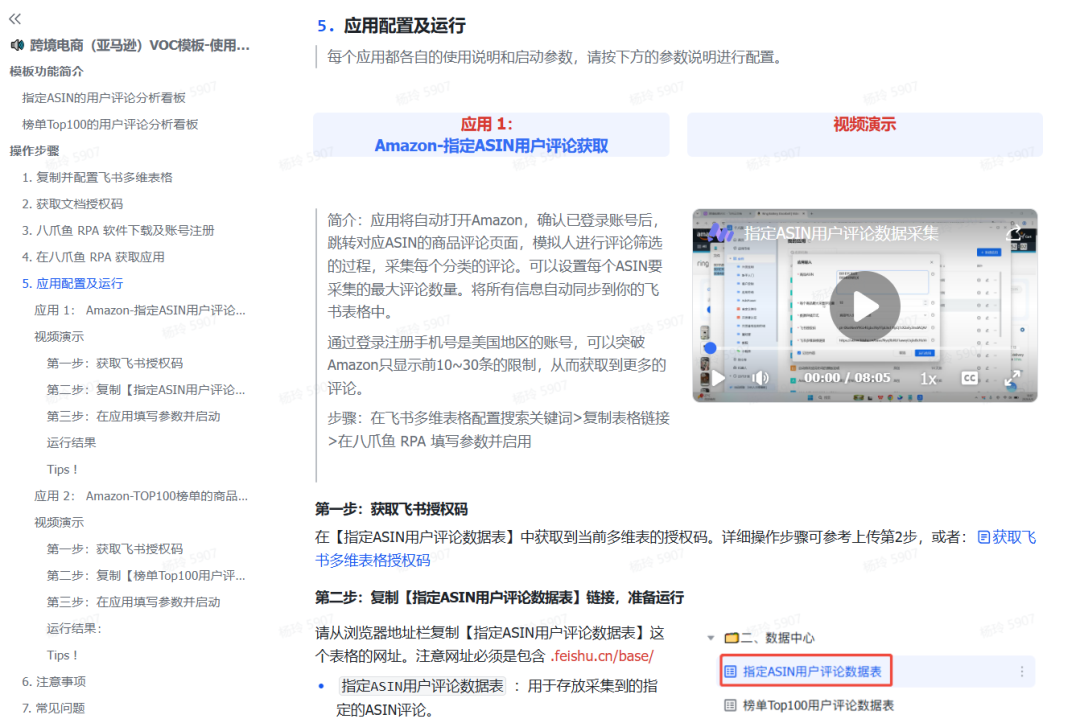Mute the video with the speaker icon
This screenshot has width=1080, height=723.
[761, 378]
